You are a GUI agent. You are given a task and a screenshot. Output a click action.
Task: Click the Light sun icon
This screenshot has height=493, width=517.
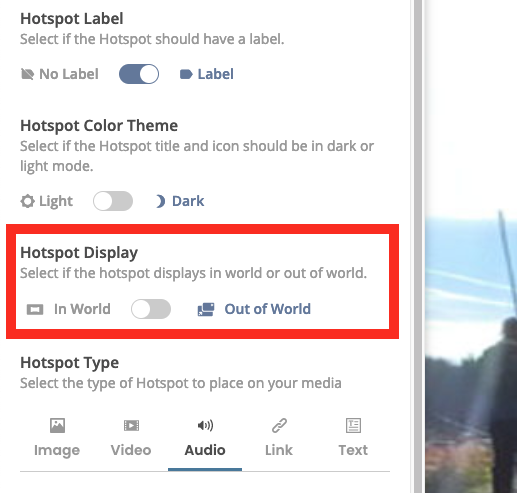(27, 201)
